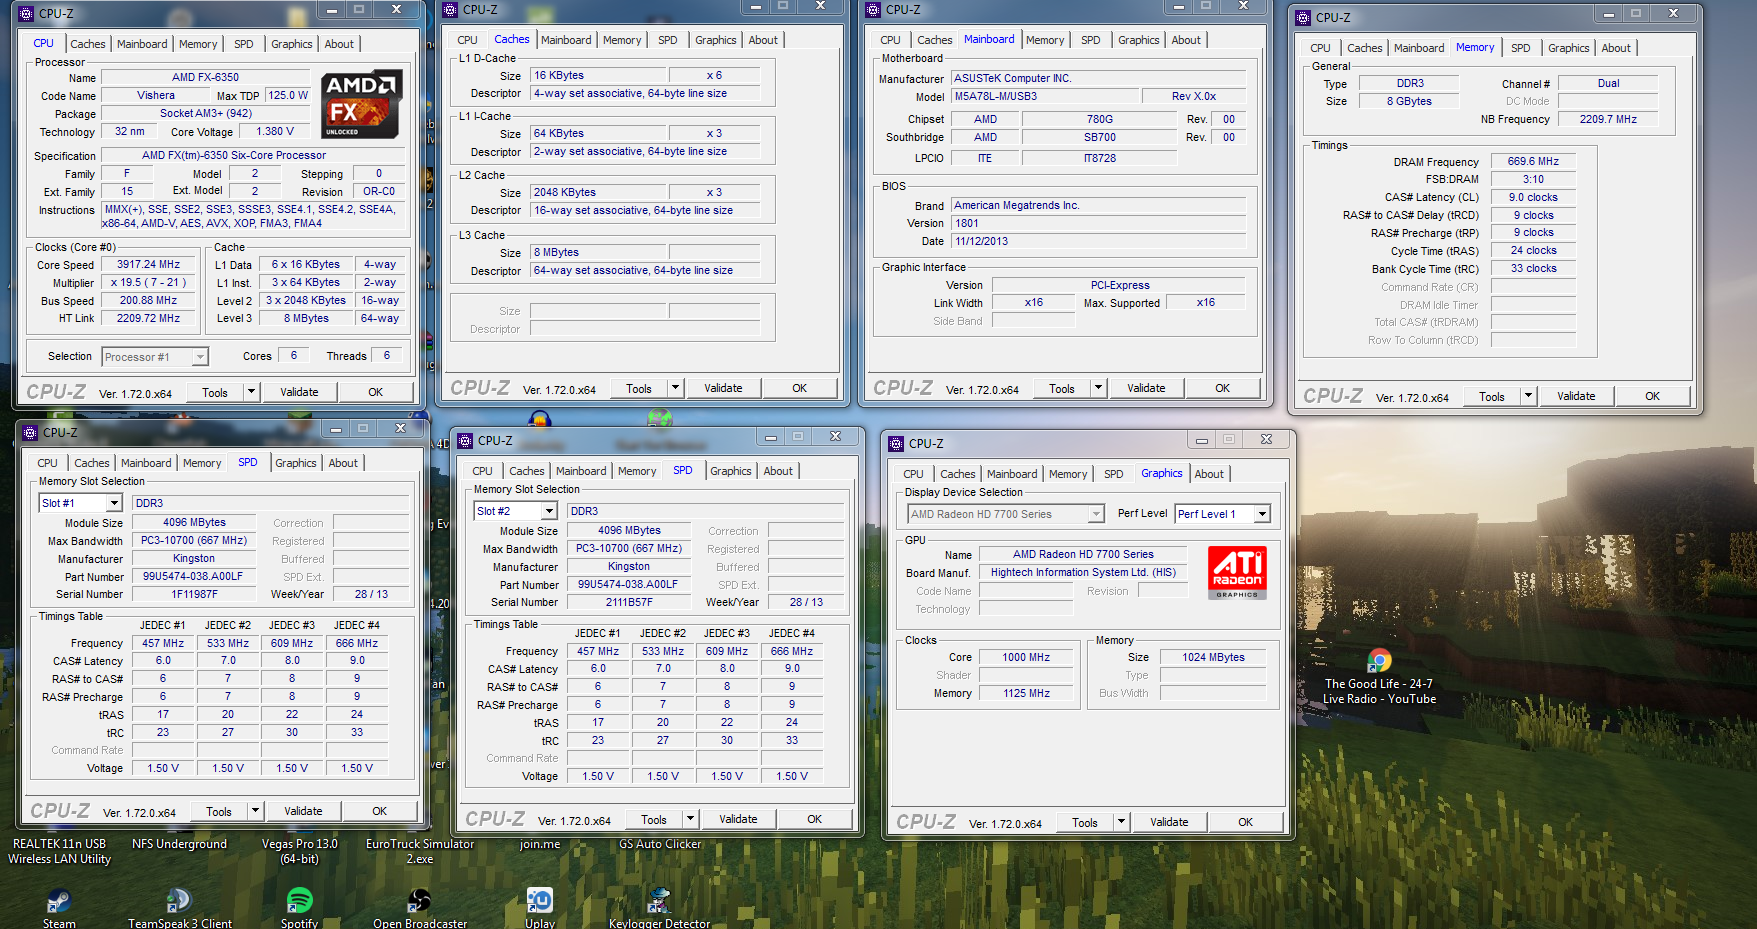Click the CPU-Z title bar icon in the Memory window
The image size is (1757, 929).
tap(1303, 18)
